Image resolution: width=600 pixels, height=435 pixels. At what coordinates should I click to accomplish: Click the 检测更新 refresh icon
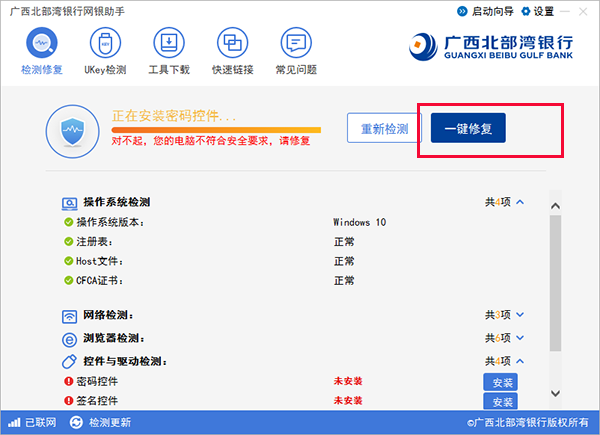(x=76, y=422)
